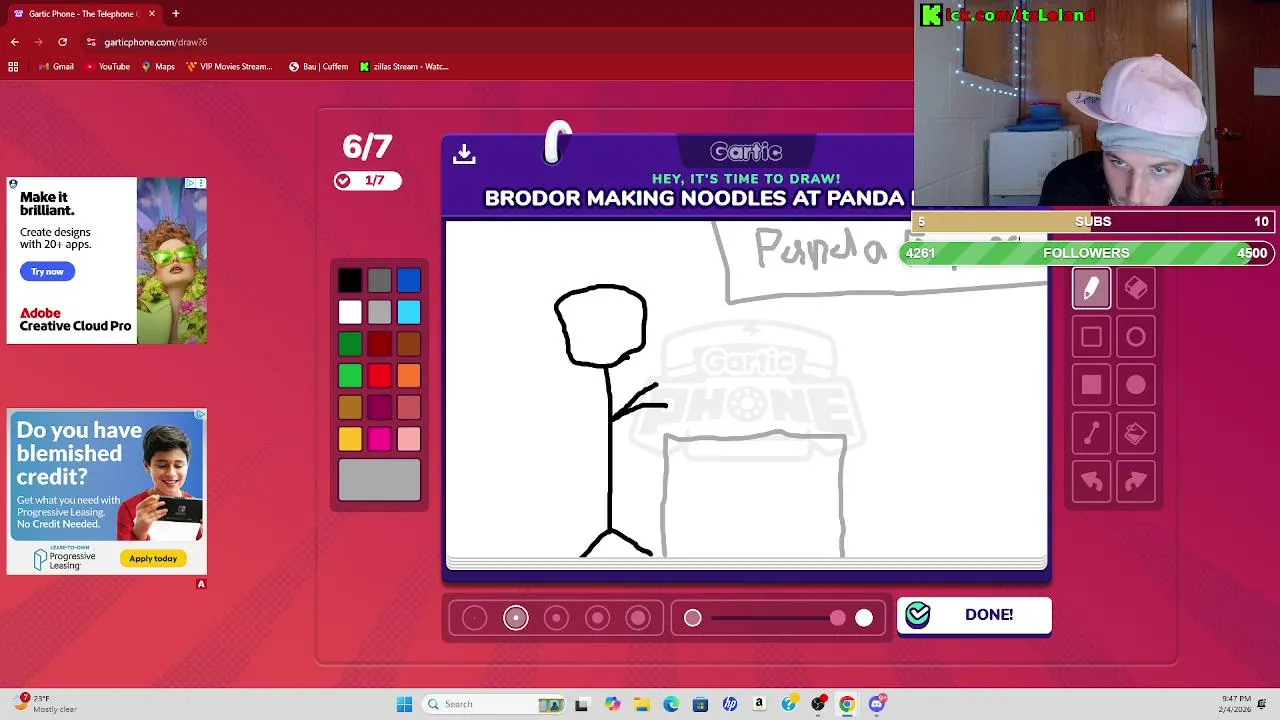Image resolution: width=1280 pixels, height=720 pixels.
Task: Open Discord from the taskbar
Action: [877, 704]
